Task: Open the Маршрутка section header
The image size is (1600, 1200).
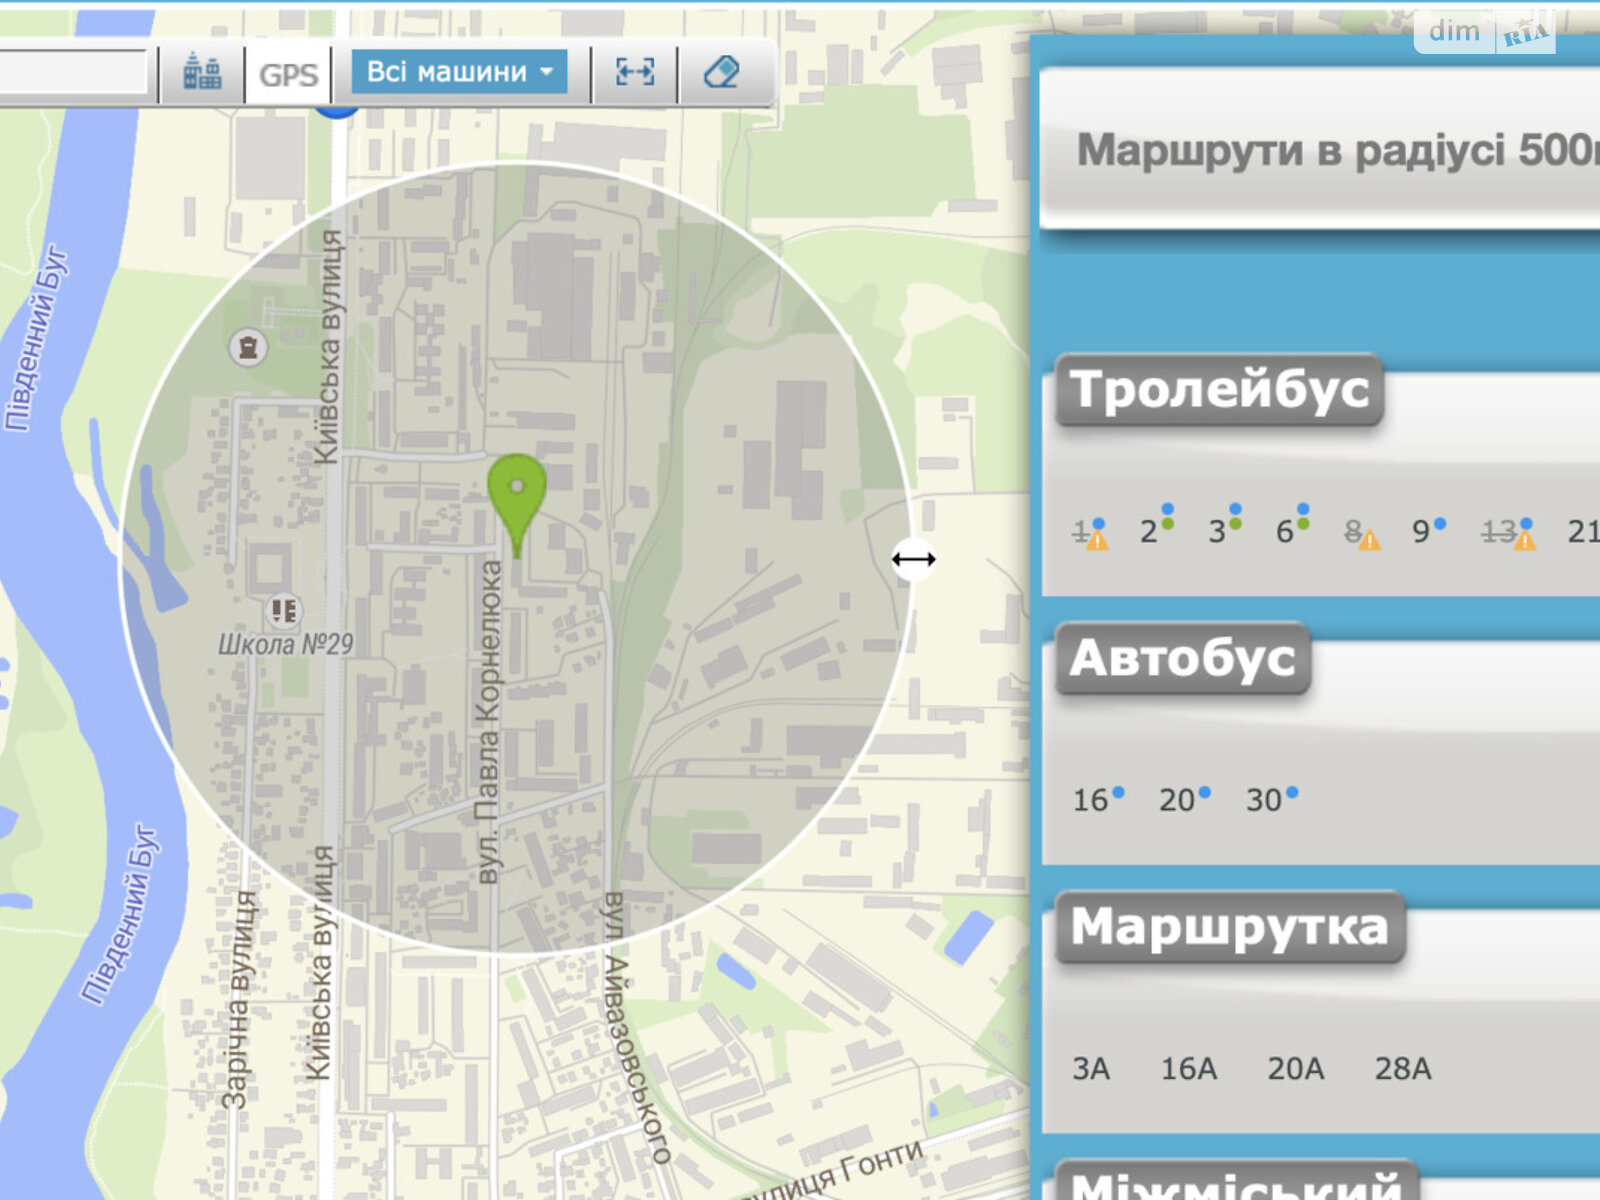Action: click(x=1228, y=926)
